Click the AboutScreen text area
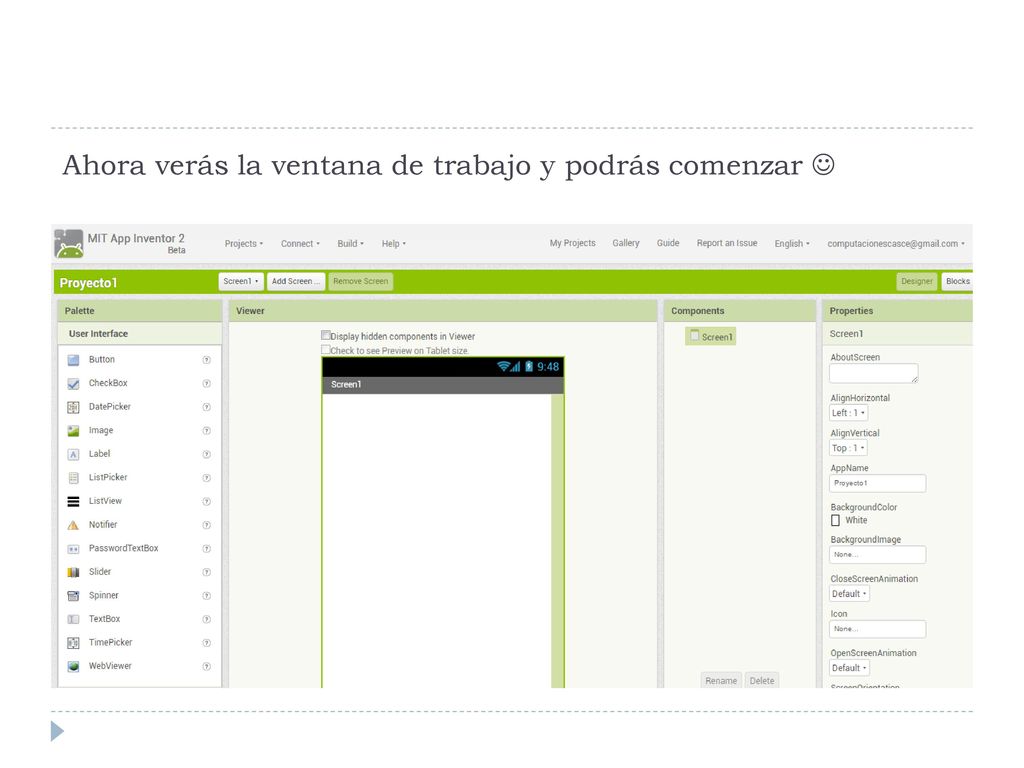Viewport: 1024px width, 768px height. pos(874,374)
